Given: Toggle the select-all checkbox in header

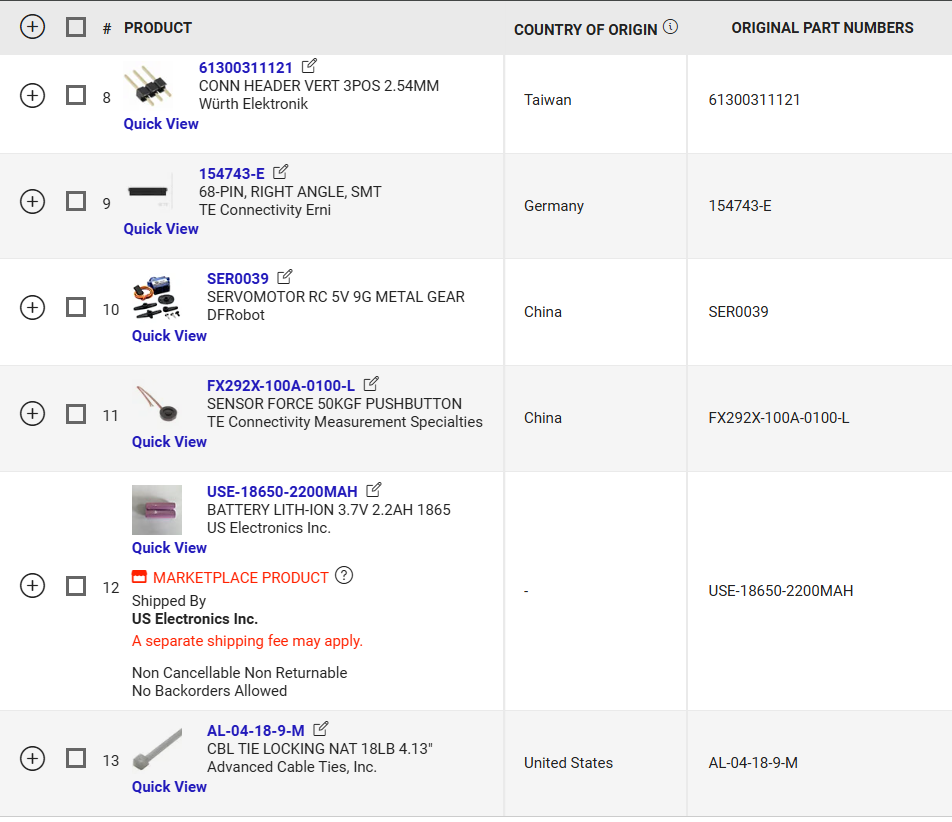Looking at the screenshot, I should coord(76,27).
